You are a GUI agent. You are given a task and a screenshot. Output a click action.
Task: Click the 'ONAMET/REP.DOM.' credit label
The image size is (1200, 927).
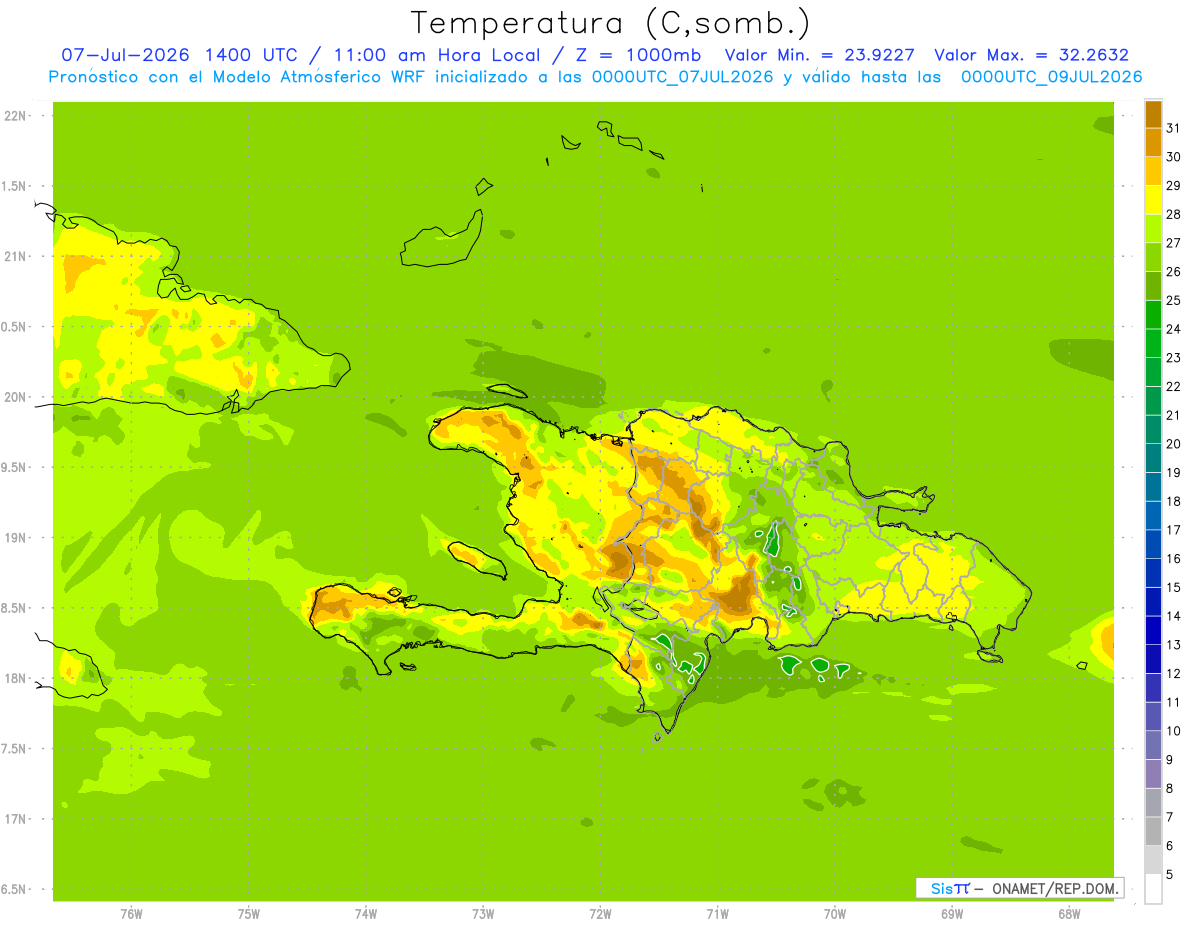[1056, 888]
